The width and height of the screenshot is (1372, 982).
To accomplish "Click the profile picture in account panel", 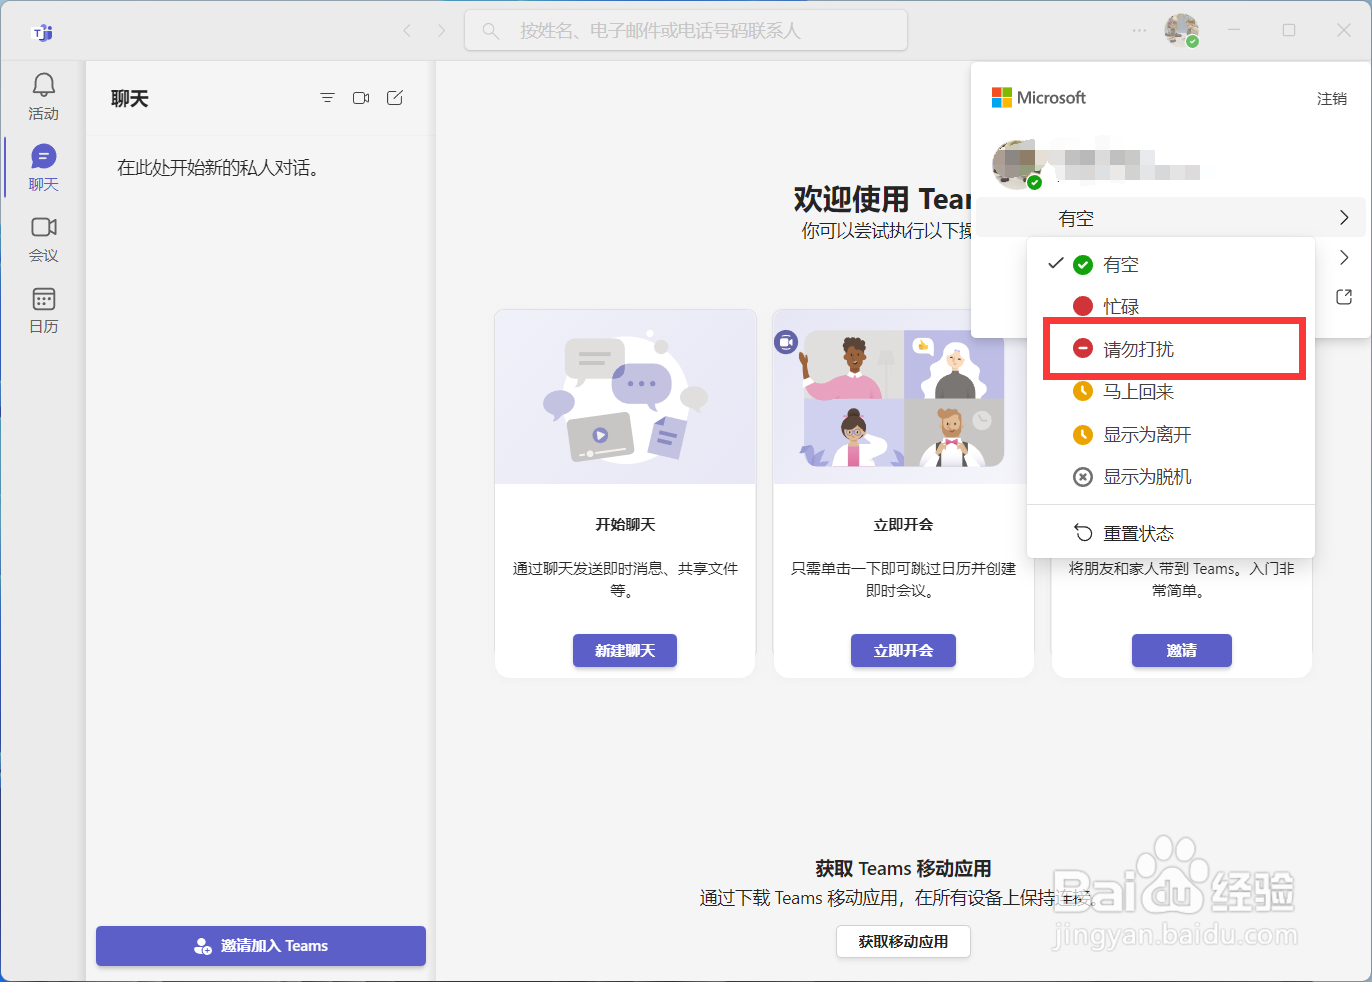I will point(1016,165).
